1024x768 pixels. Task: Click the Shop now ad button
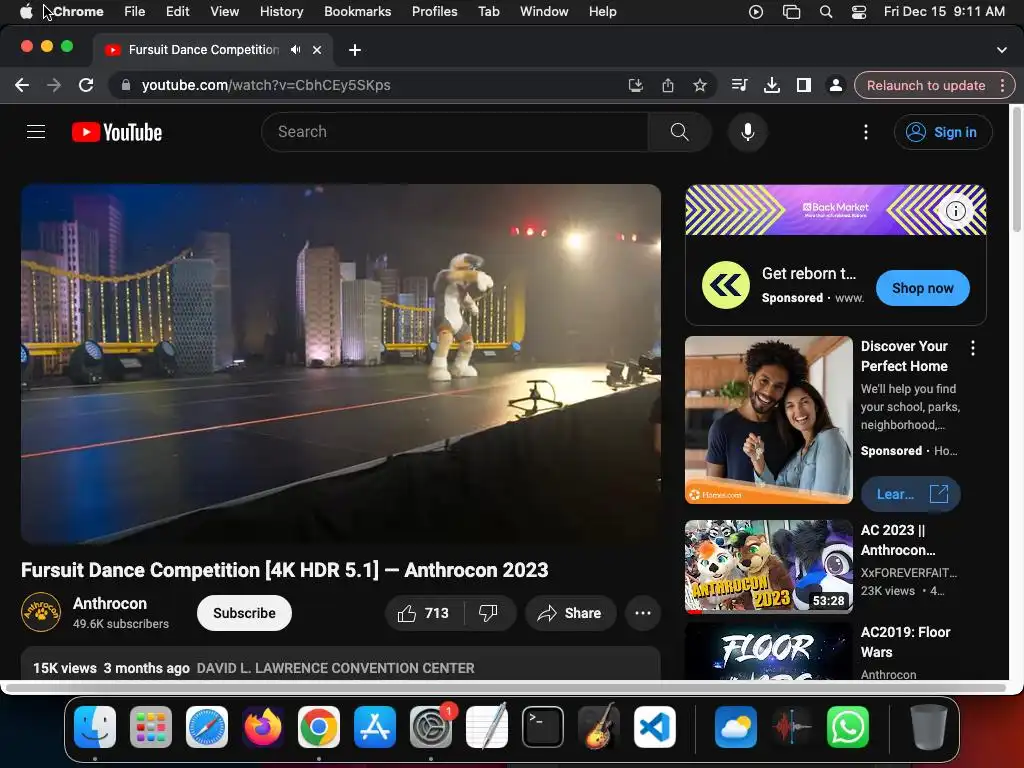(922, 288)
